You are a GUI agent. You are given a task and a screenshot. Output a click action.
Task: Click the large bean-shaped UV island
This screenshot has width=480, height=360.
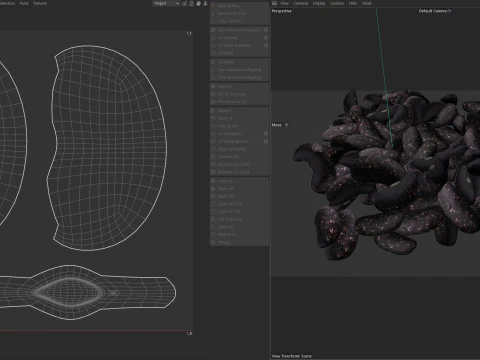point(107,148)
